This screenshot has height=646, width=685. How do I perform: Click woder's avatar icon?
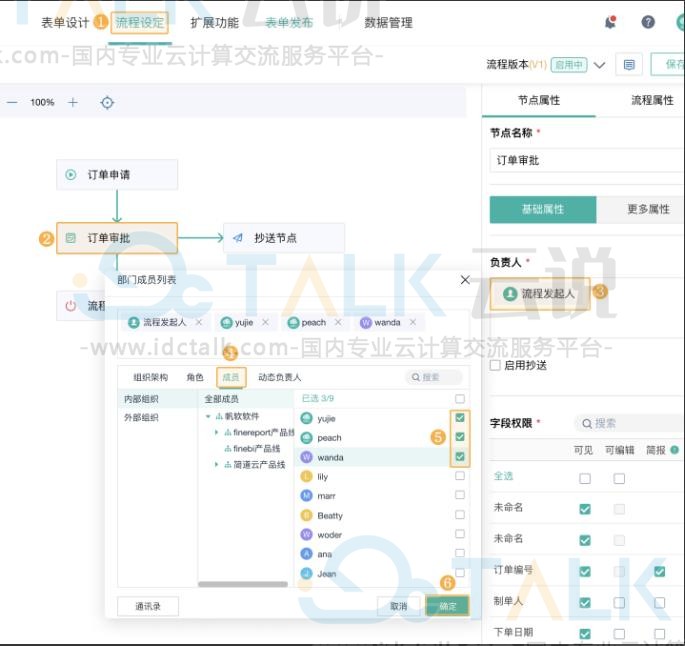tap(307, 535)
